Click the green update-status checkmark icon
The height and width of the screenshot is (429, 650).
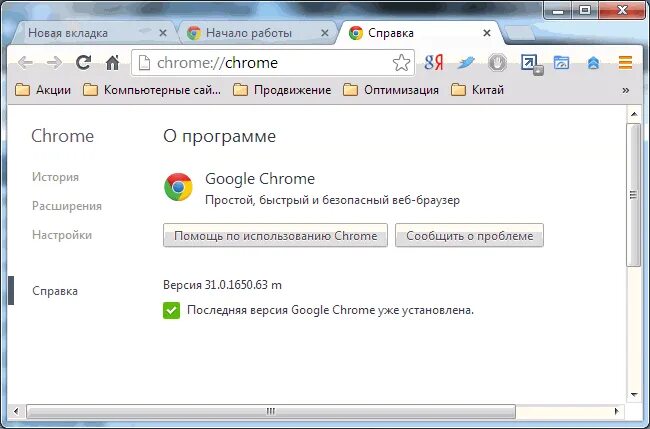(x=172, y=310)
